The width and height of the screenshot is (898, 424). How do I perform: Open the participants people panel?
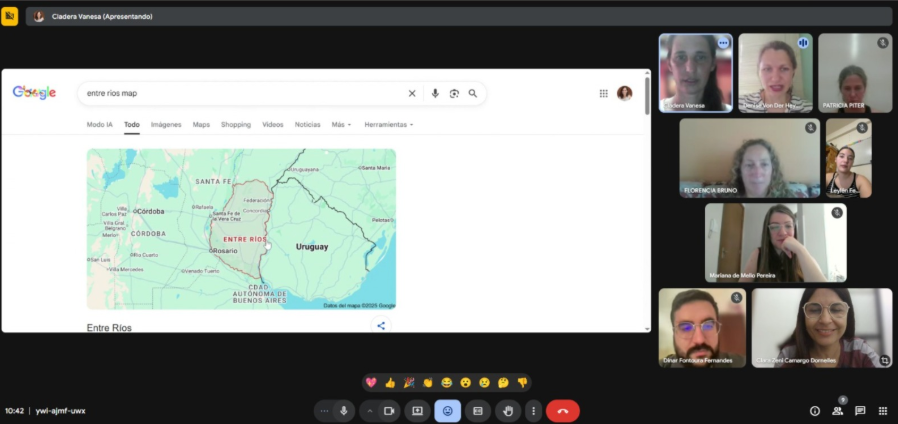[837, 410]
